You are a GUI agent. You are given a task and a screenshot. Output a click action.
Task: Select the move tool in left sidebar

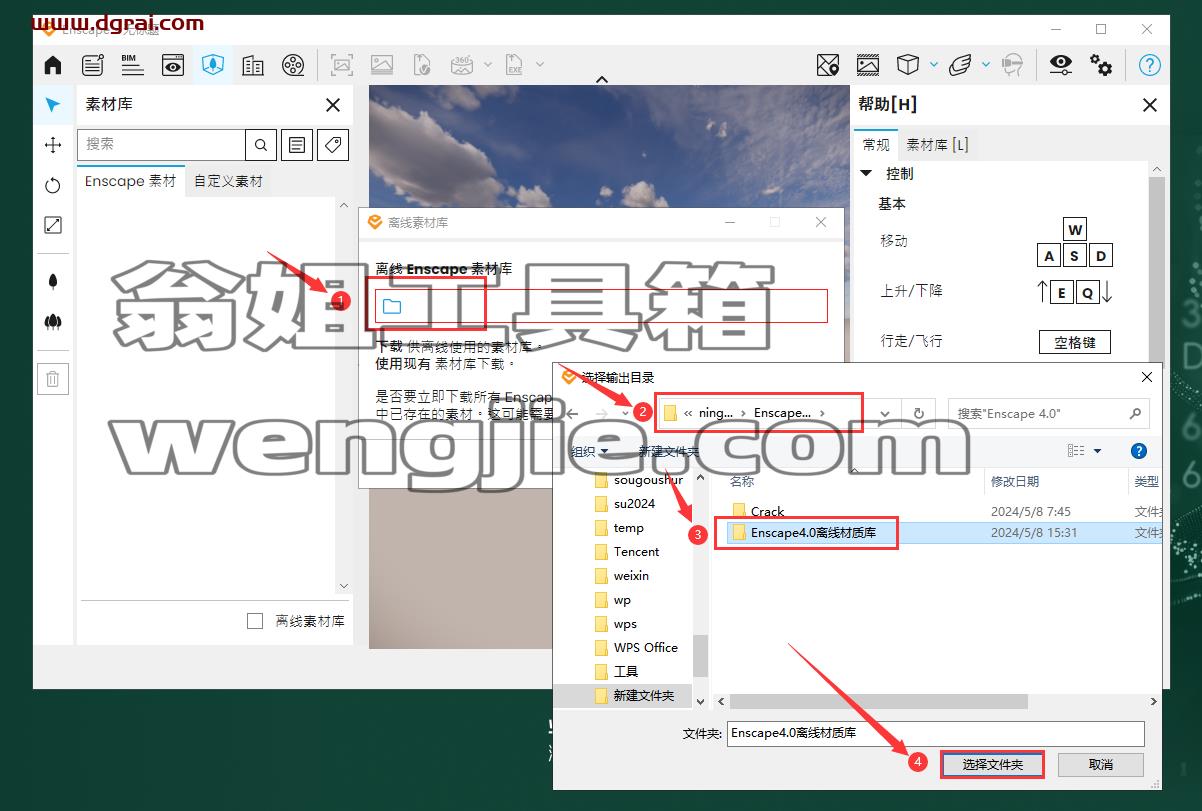pos(53,145)
